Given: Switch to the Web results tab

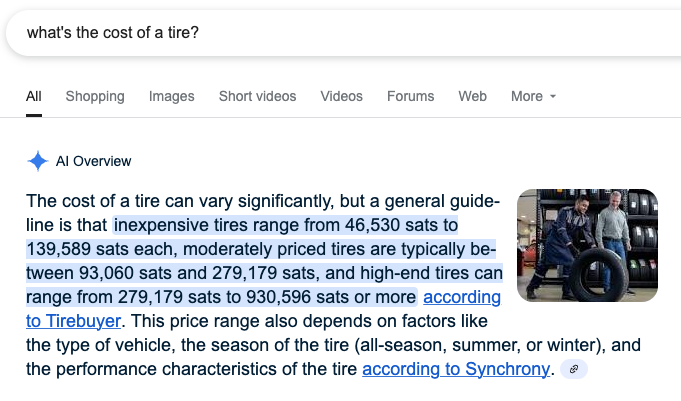Looking at the screenshot, I should pyautogui.click(x=473, y=96).
